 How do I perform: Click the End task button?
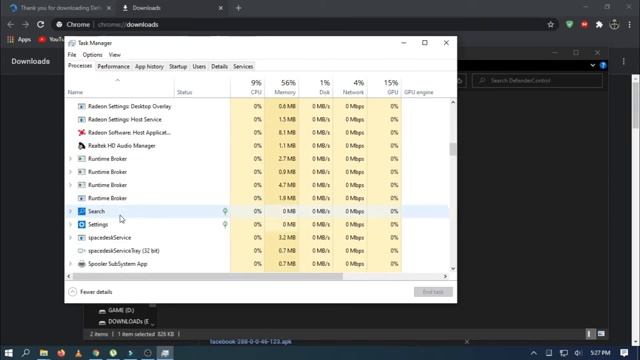(433, 292)
